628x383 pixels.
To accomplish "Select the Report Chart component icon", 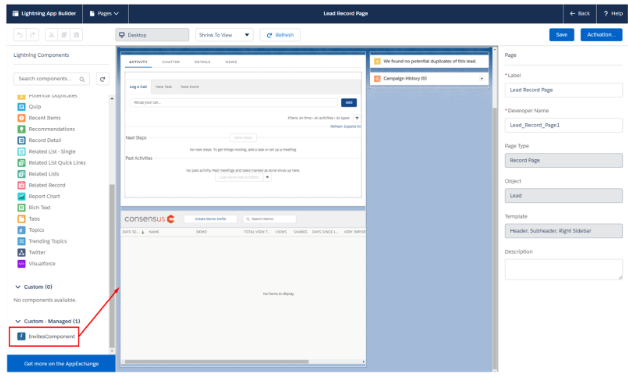I will [x=22, y=196].
